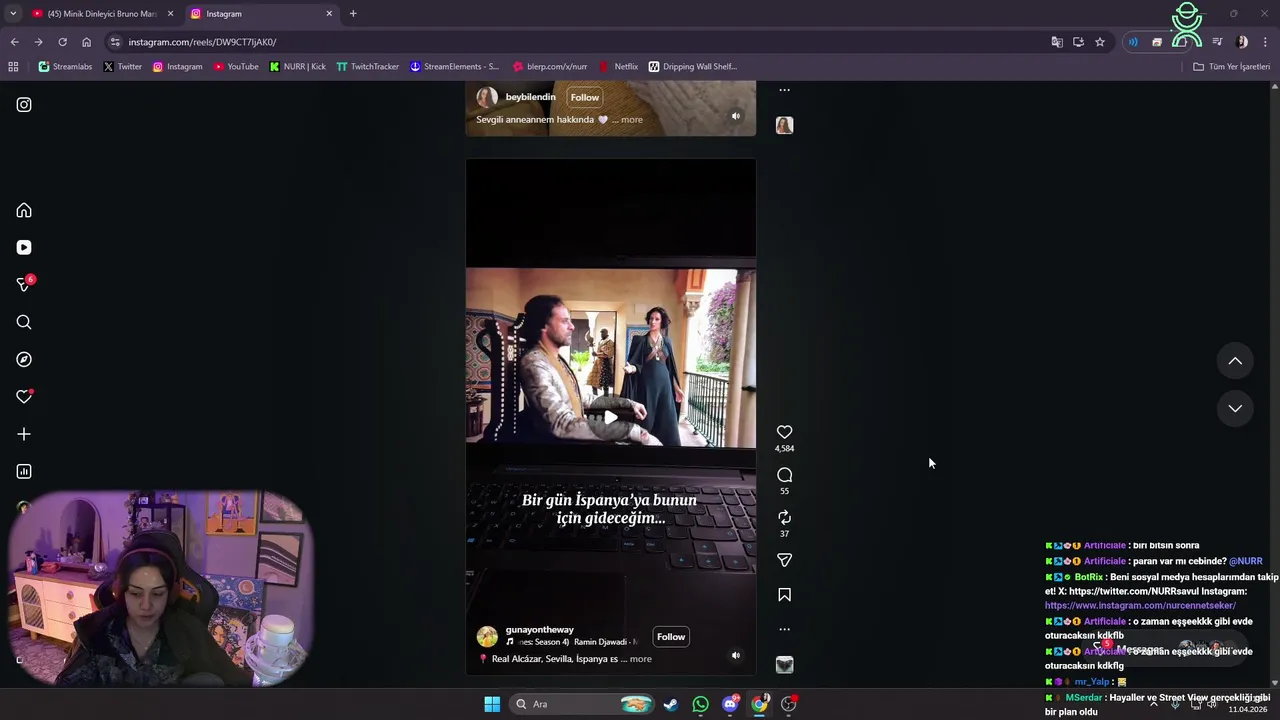The width and height of the screenshot is (1280, 720).
Task: Open media control icon in toolbar
Action: click(1217, 42)
